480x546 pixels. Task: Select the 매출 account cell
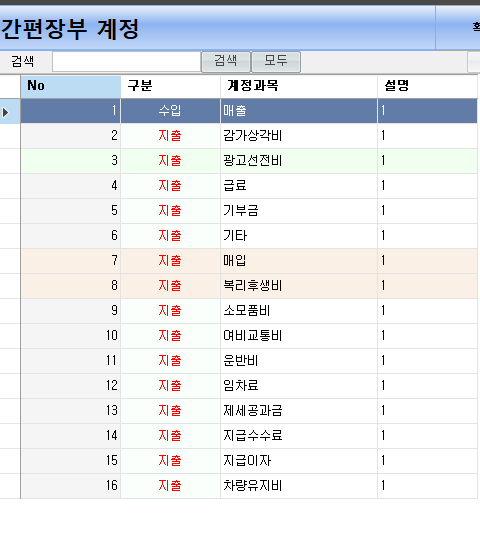coord(299,111)
